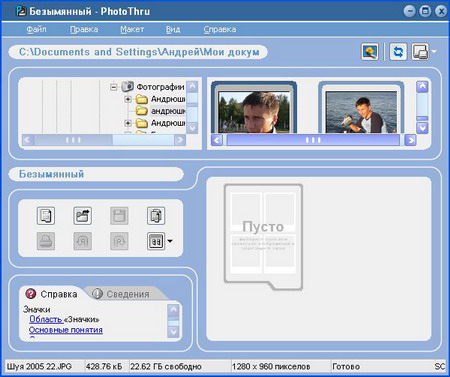Expand the Андрюш folder directly under Фотографии
The height and width of the screenshot is (377, 450).
[x=128, y=99]
